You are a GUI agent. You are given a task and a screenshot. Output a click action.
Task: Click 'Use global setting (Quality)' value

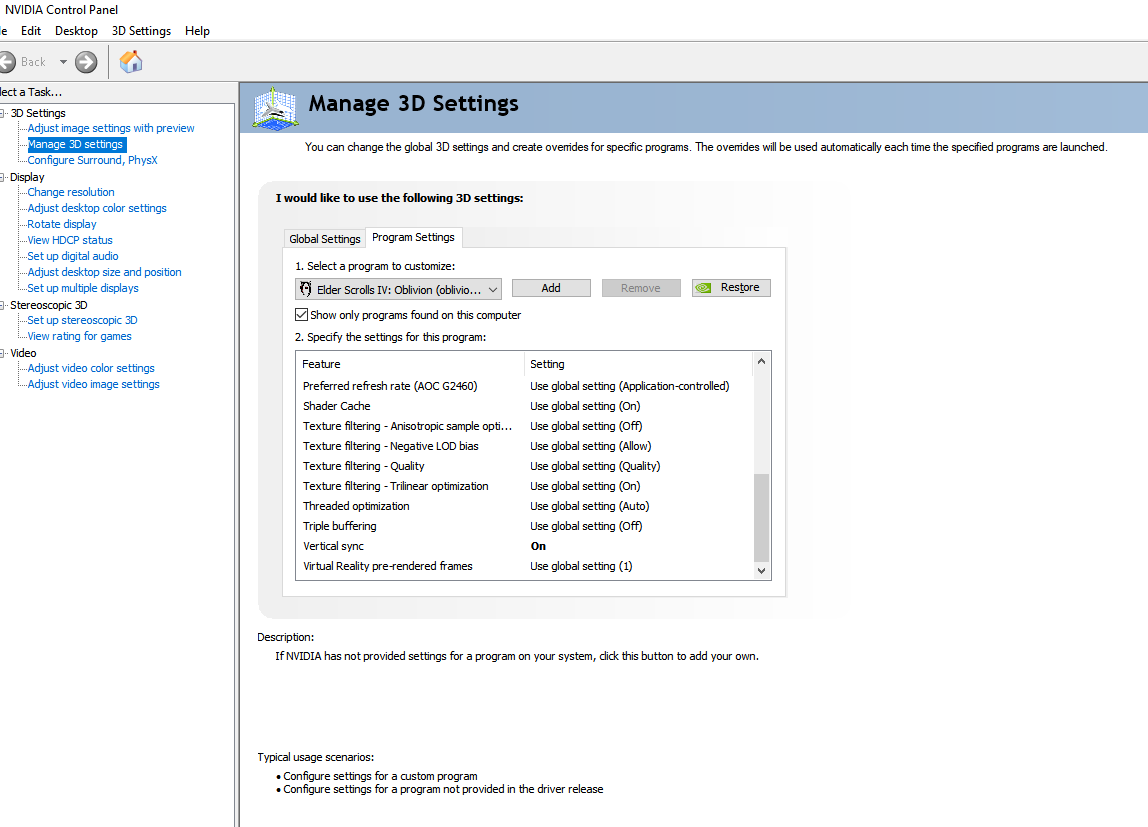click(595, 466)
